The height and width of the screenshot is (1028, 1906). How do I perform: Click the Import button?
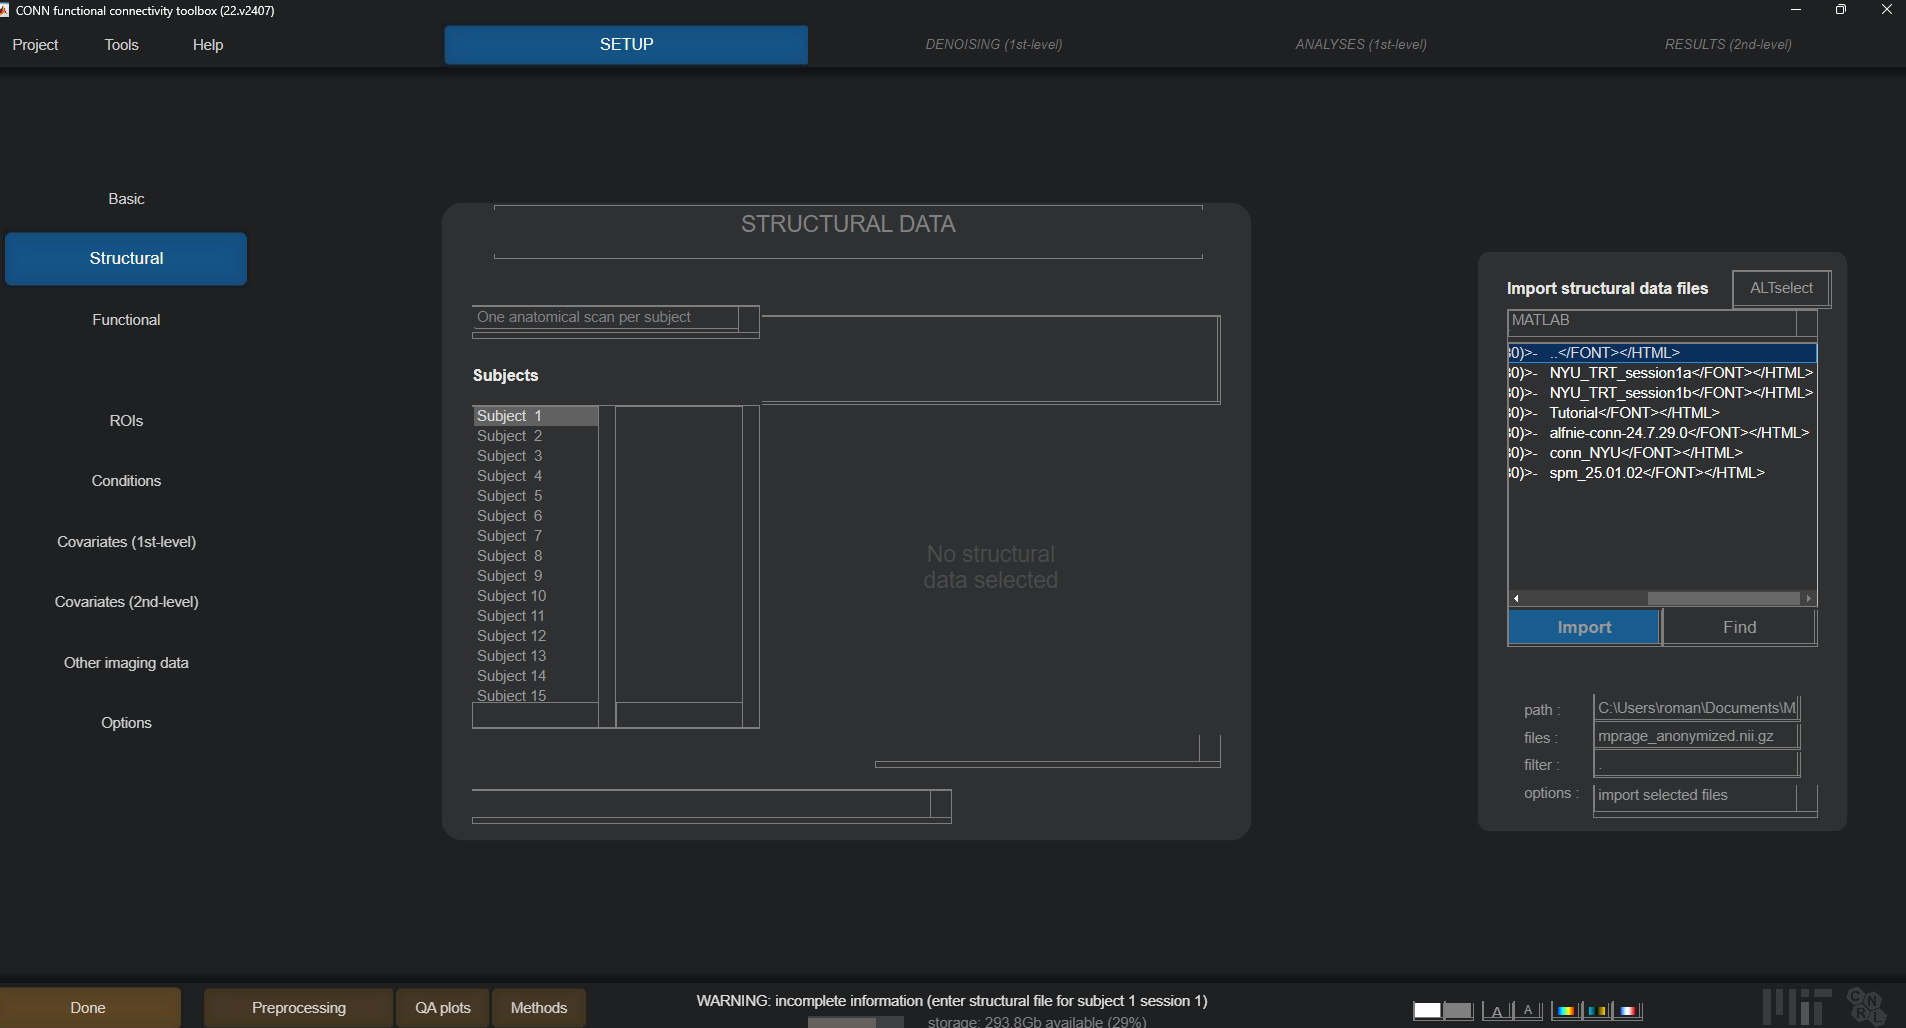[x=1584, y=627]
